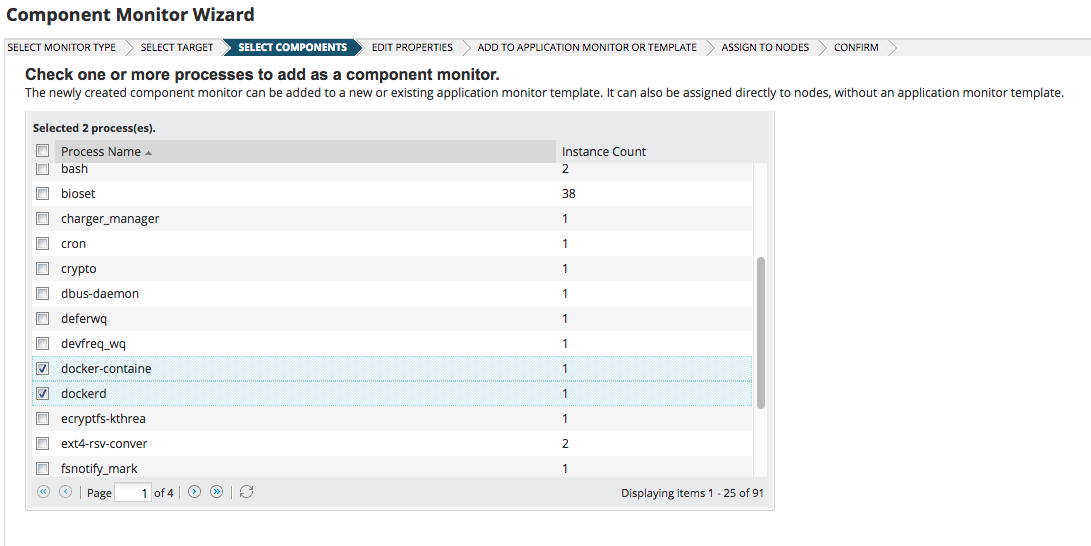This screenshot has width=1091, height=546.
Task: Click ext4-rsv-conver instance count 2
Action: pos(565,444)
